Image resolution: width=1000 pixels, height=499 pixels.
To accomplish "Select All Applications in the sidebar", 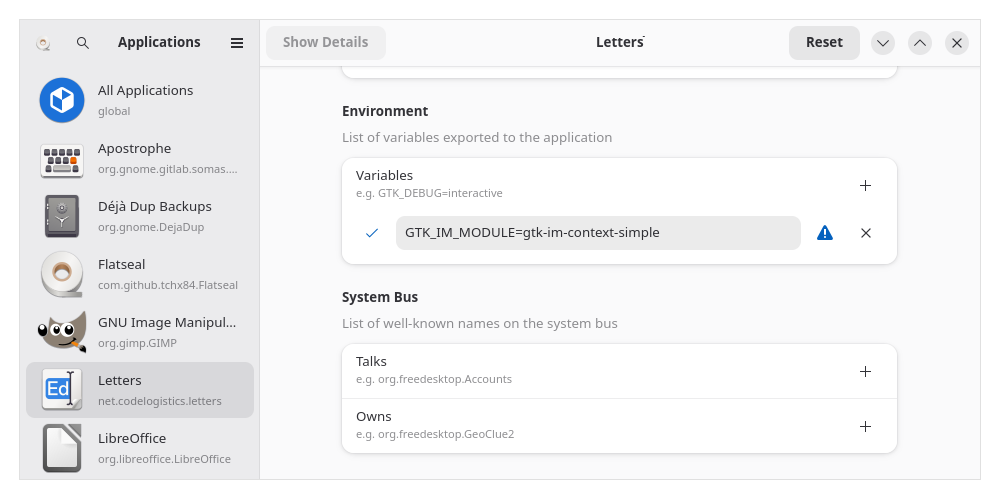I will (140, 100).
